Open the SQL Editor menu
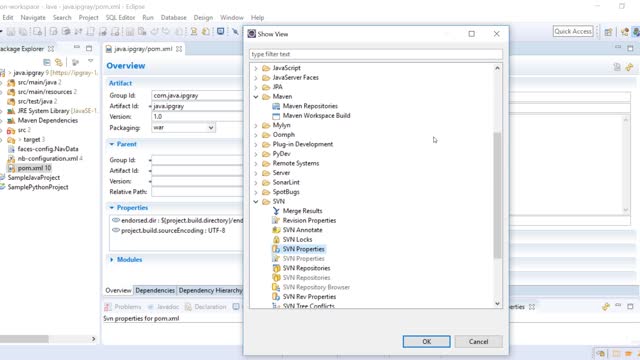The image size is (640, 360). click(x=120, y=18)
